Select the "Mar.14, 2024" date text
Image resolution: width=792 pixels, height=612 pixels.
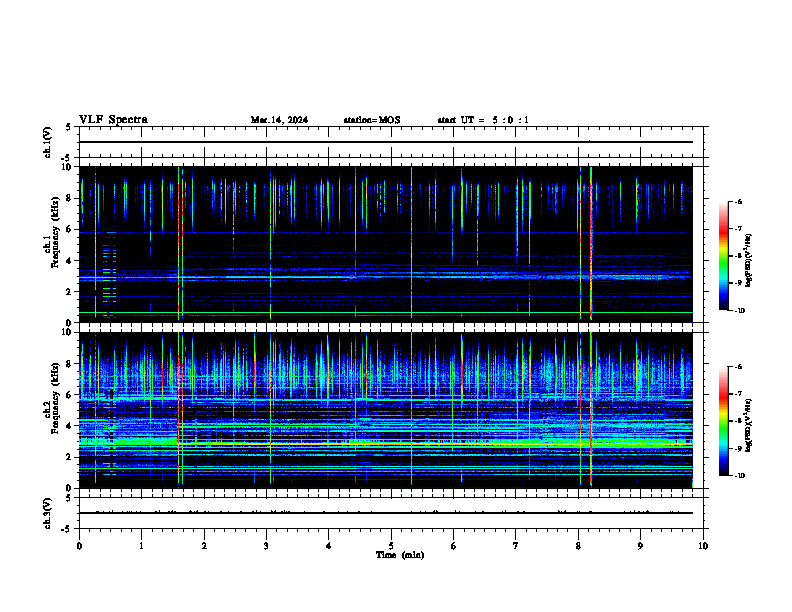[279, 120]
